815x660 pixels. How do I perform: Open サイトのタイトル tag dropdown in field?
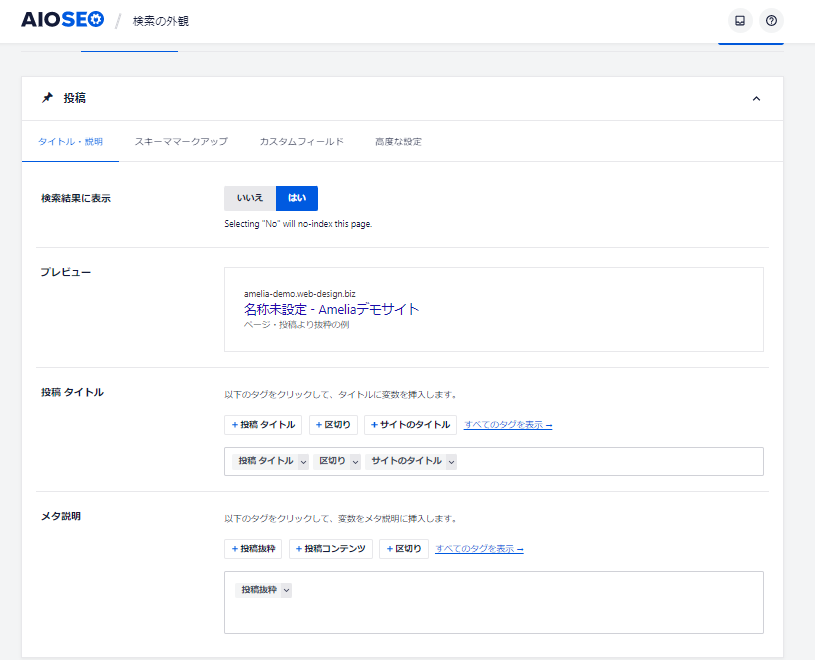pos(452,462)
